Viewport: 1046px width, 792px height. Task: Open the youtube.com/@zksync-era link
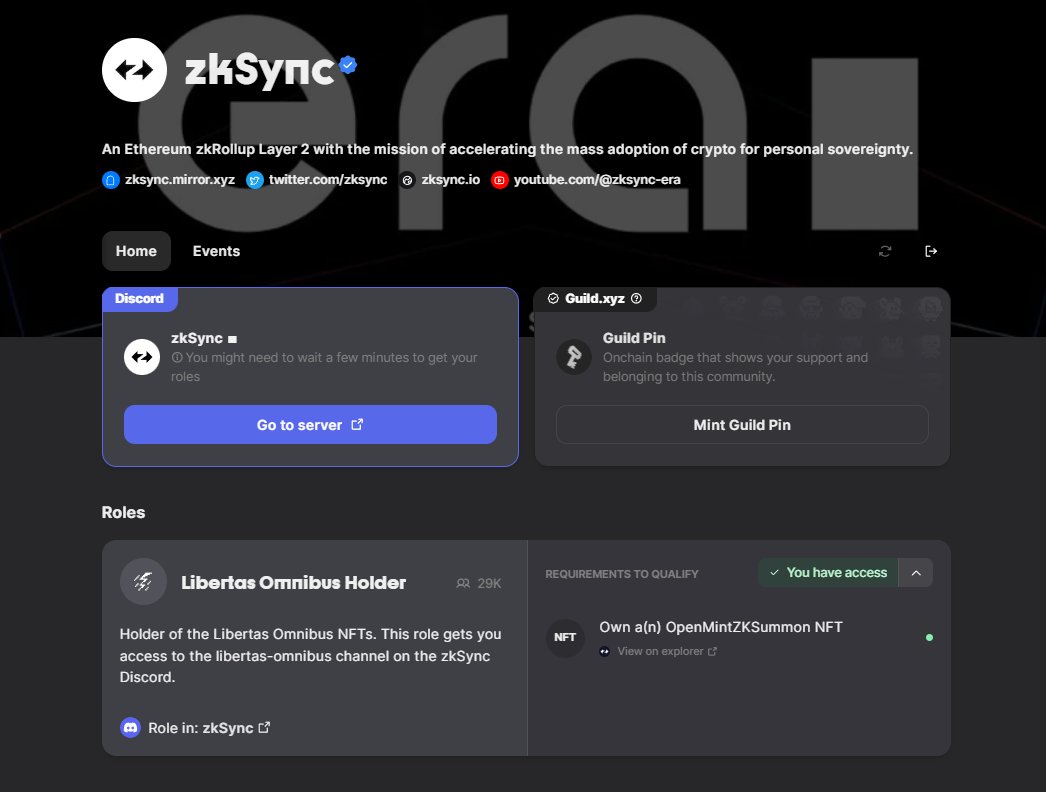(x=597, y=179)
